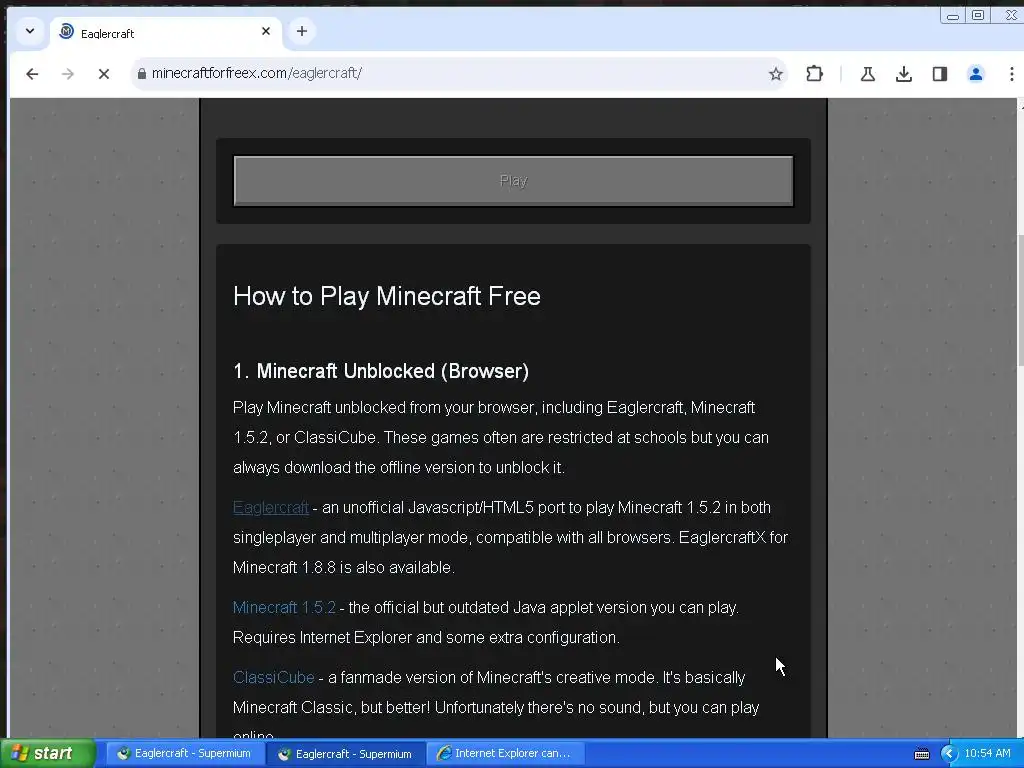Click the 10:54 AM clock
The width and height of the screenshot is (1024, 768).
click(x=987, y=753)
